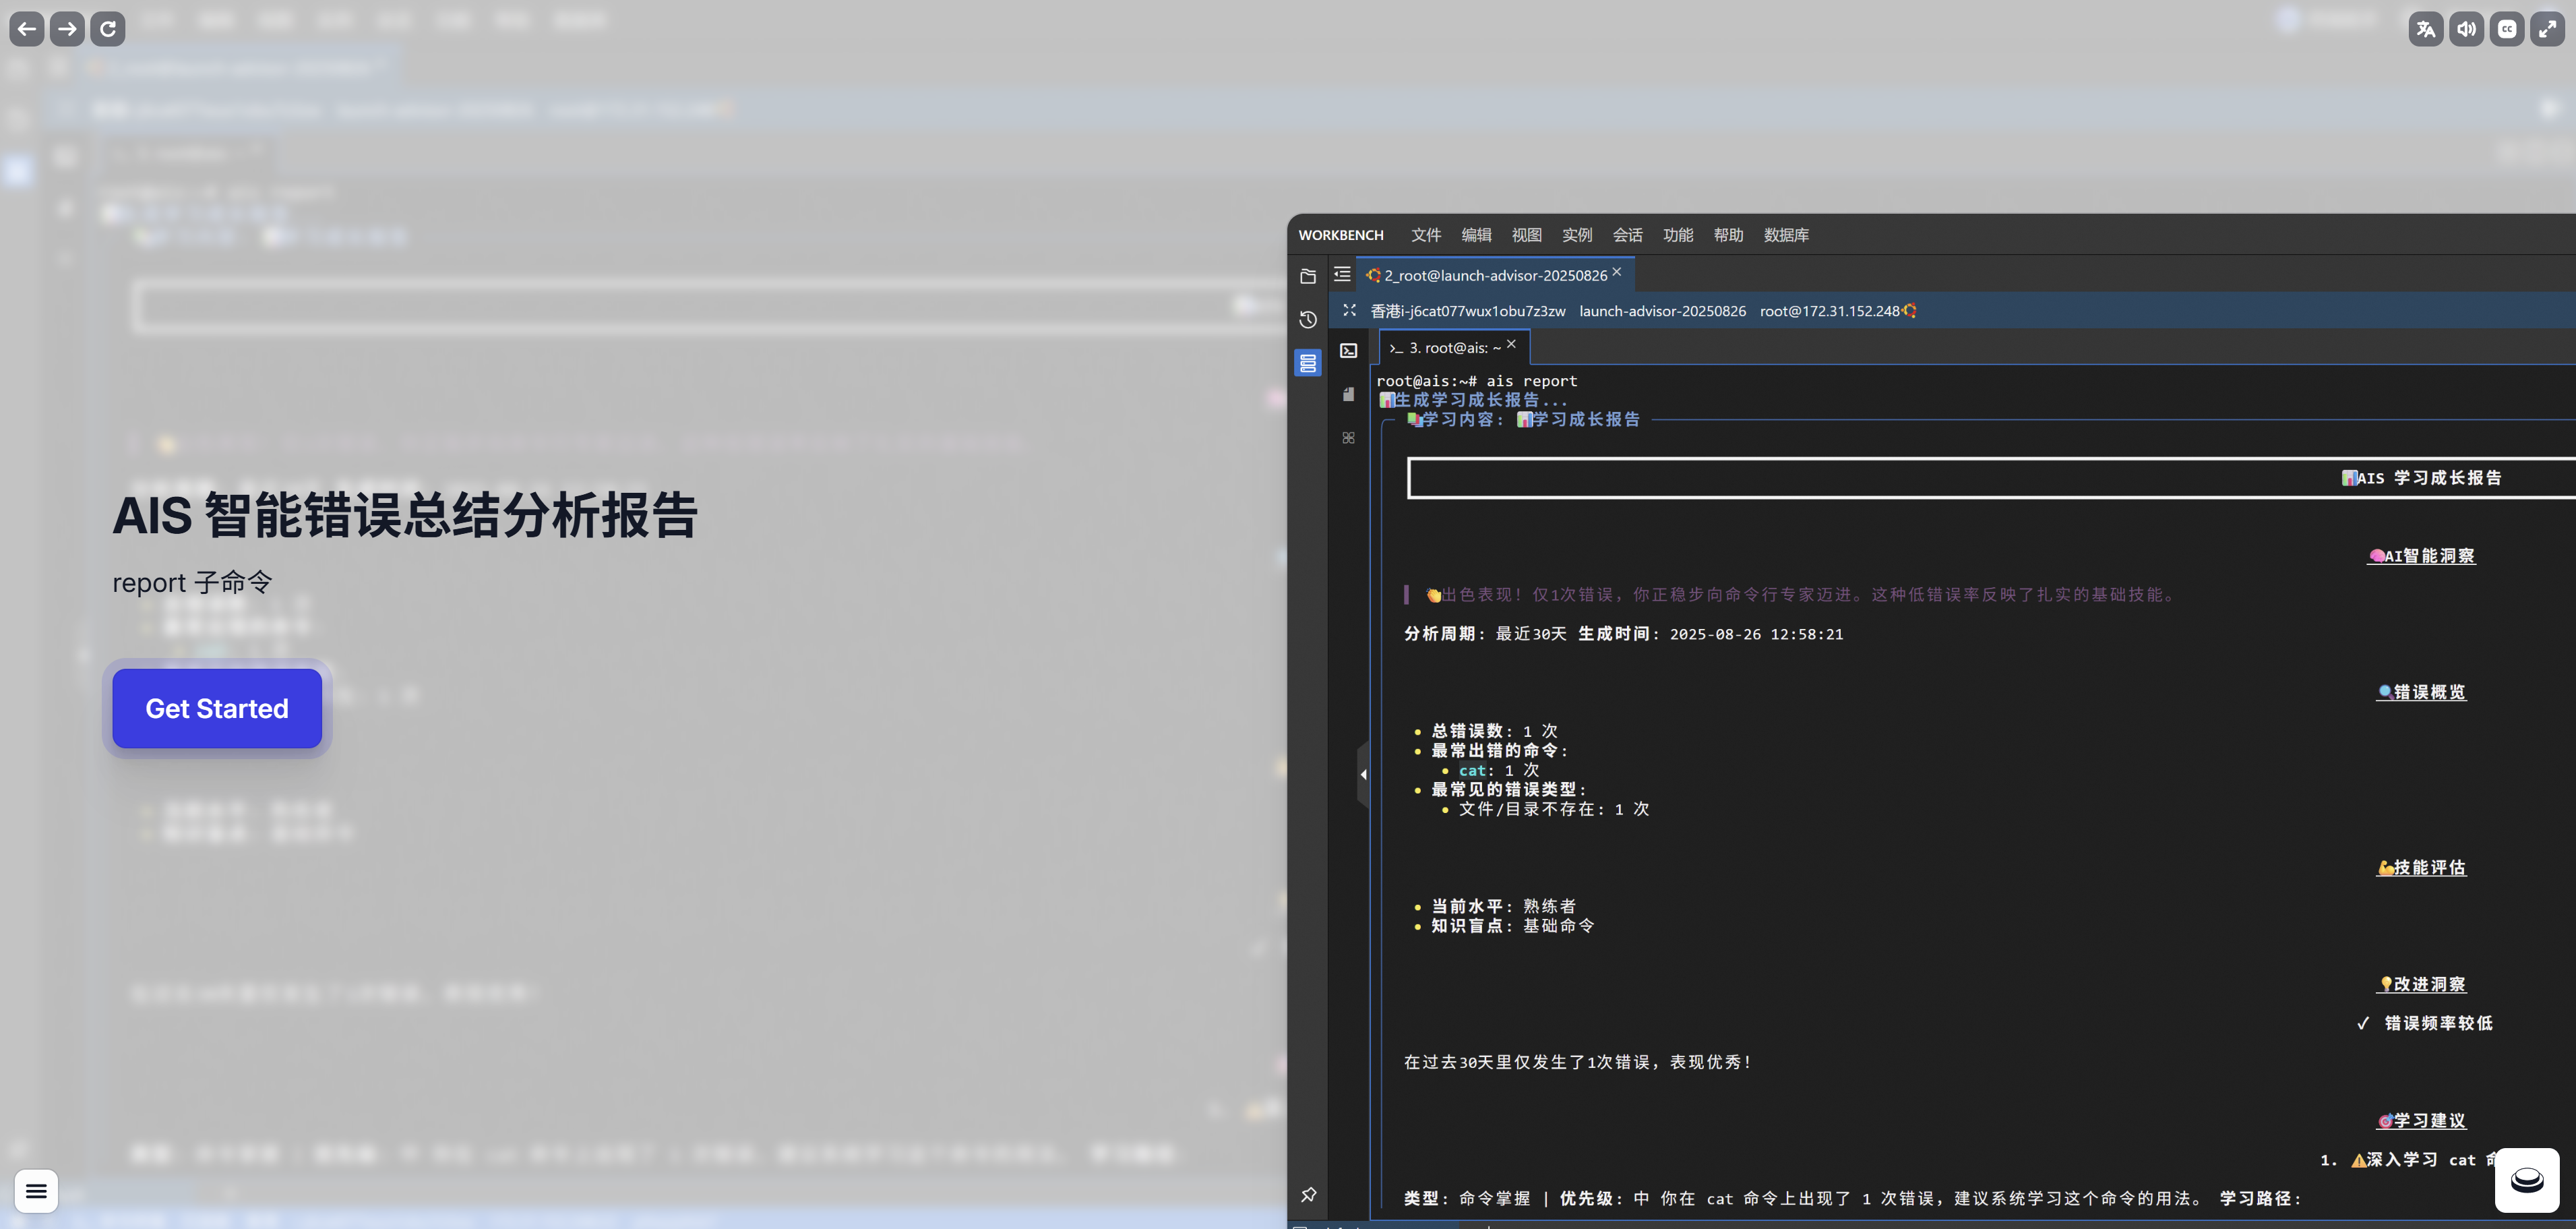2576x1229 pixels.
Task: Open the grid apps icon in inner sidebar
Action: pos(1349,438)
